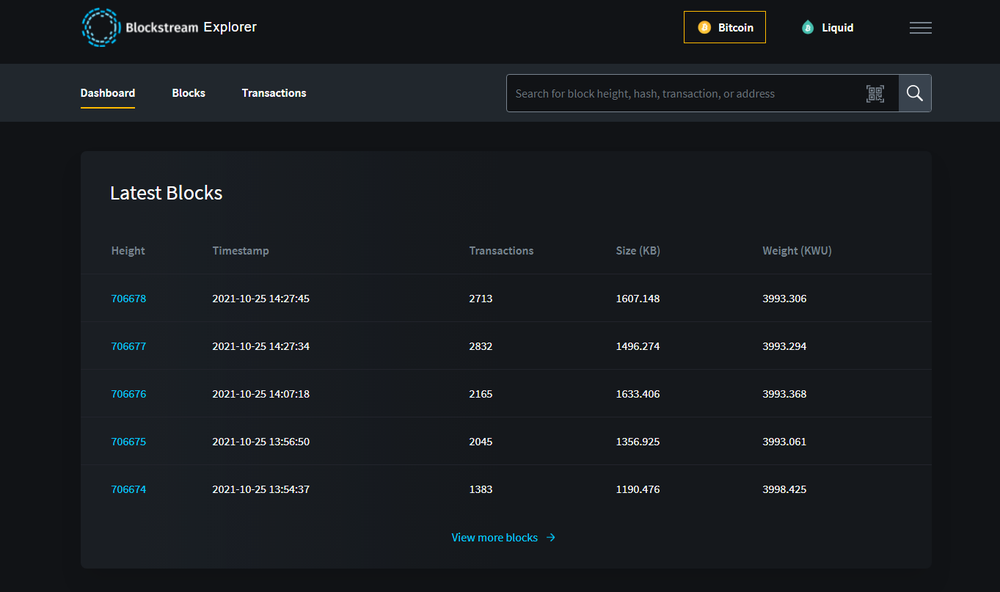
Task: Open the QR code scanner in the search bar
Action: 875,93
